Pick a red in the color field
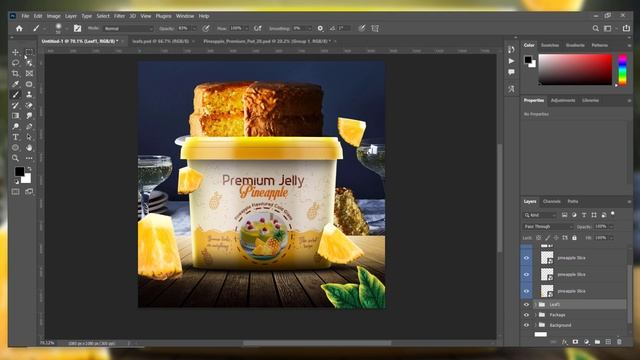 575,69
